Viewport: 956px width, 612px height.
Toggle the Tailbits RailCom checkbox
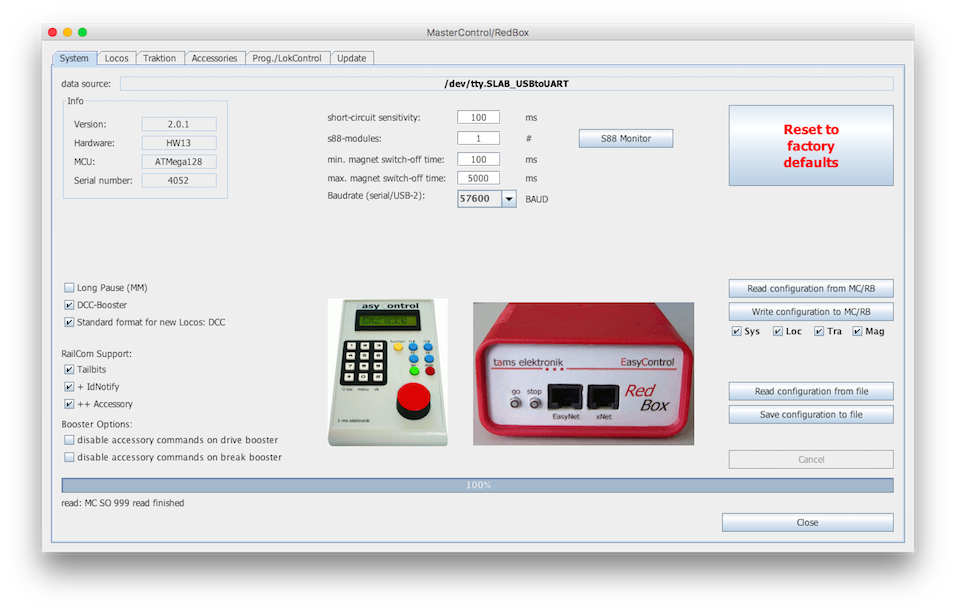69,370
